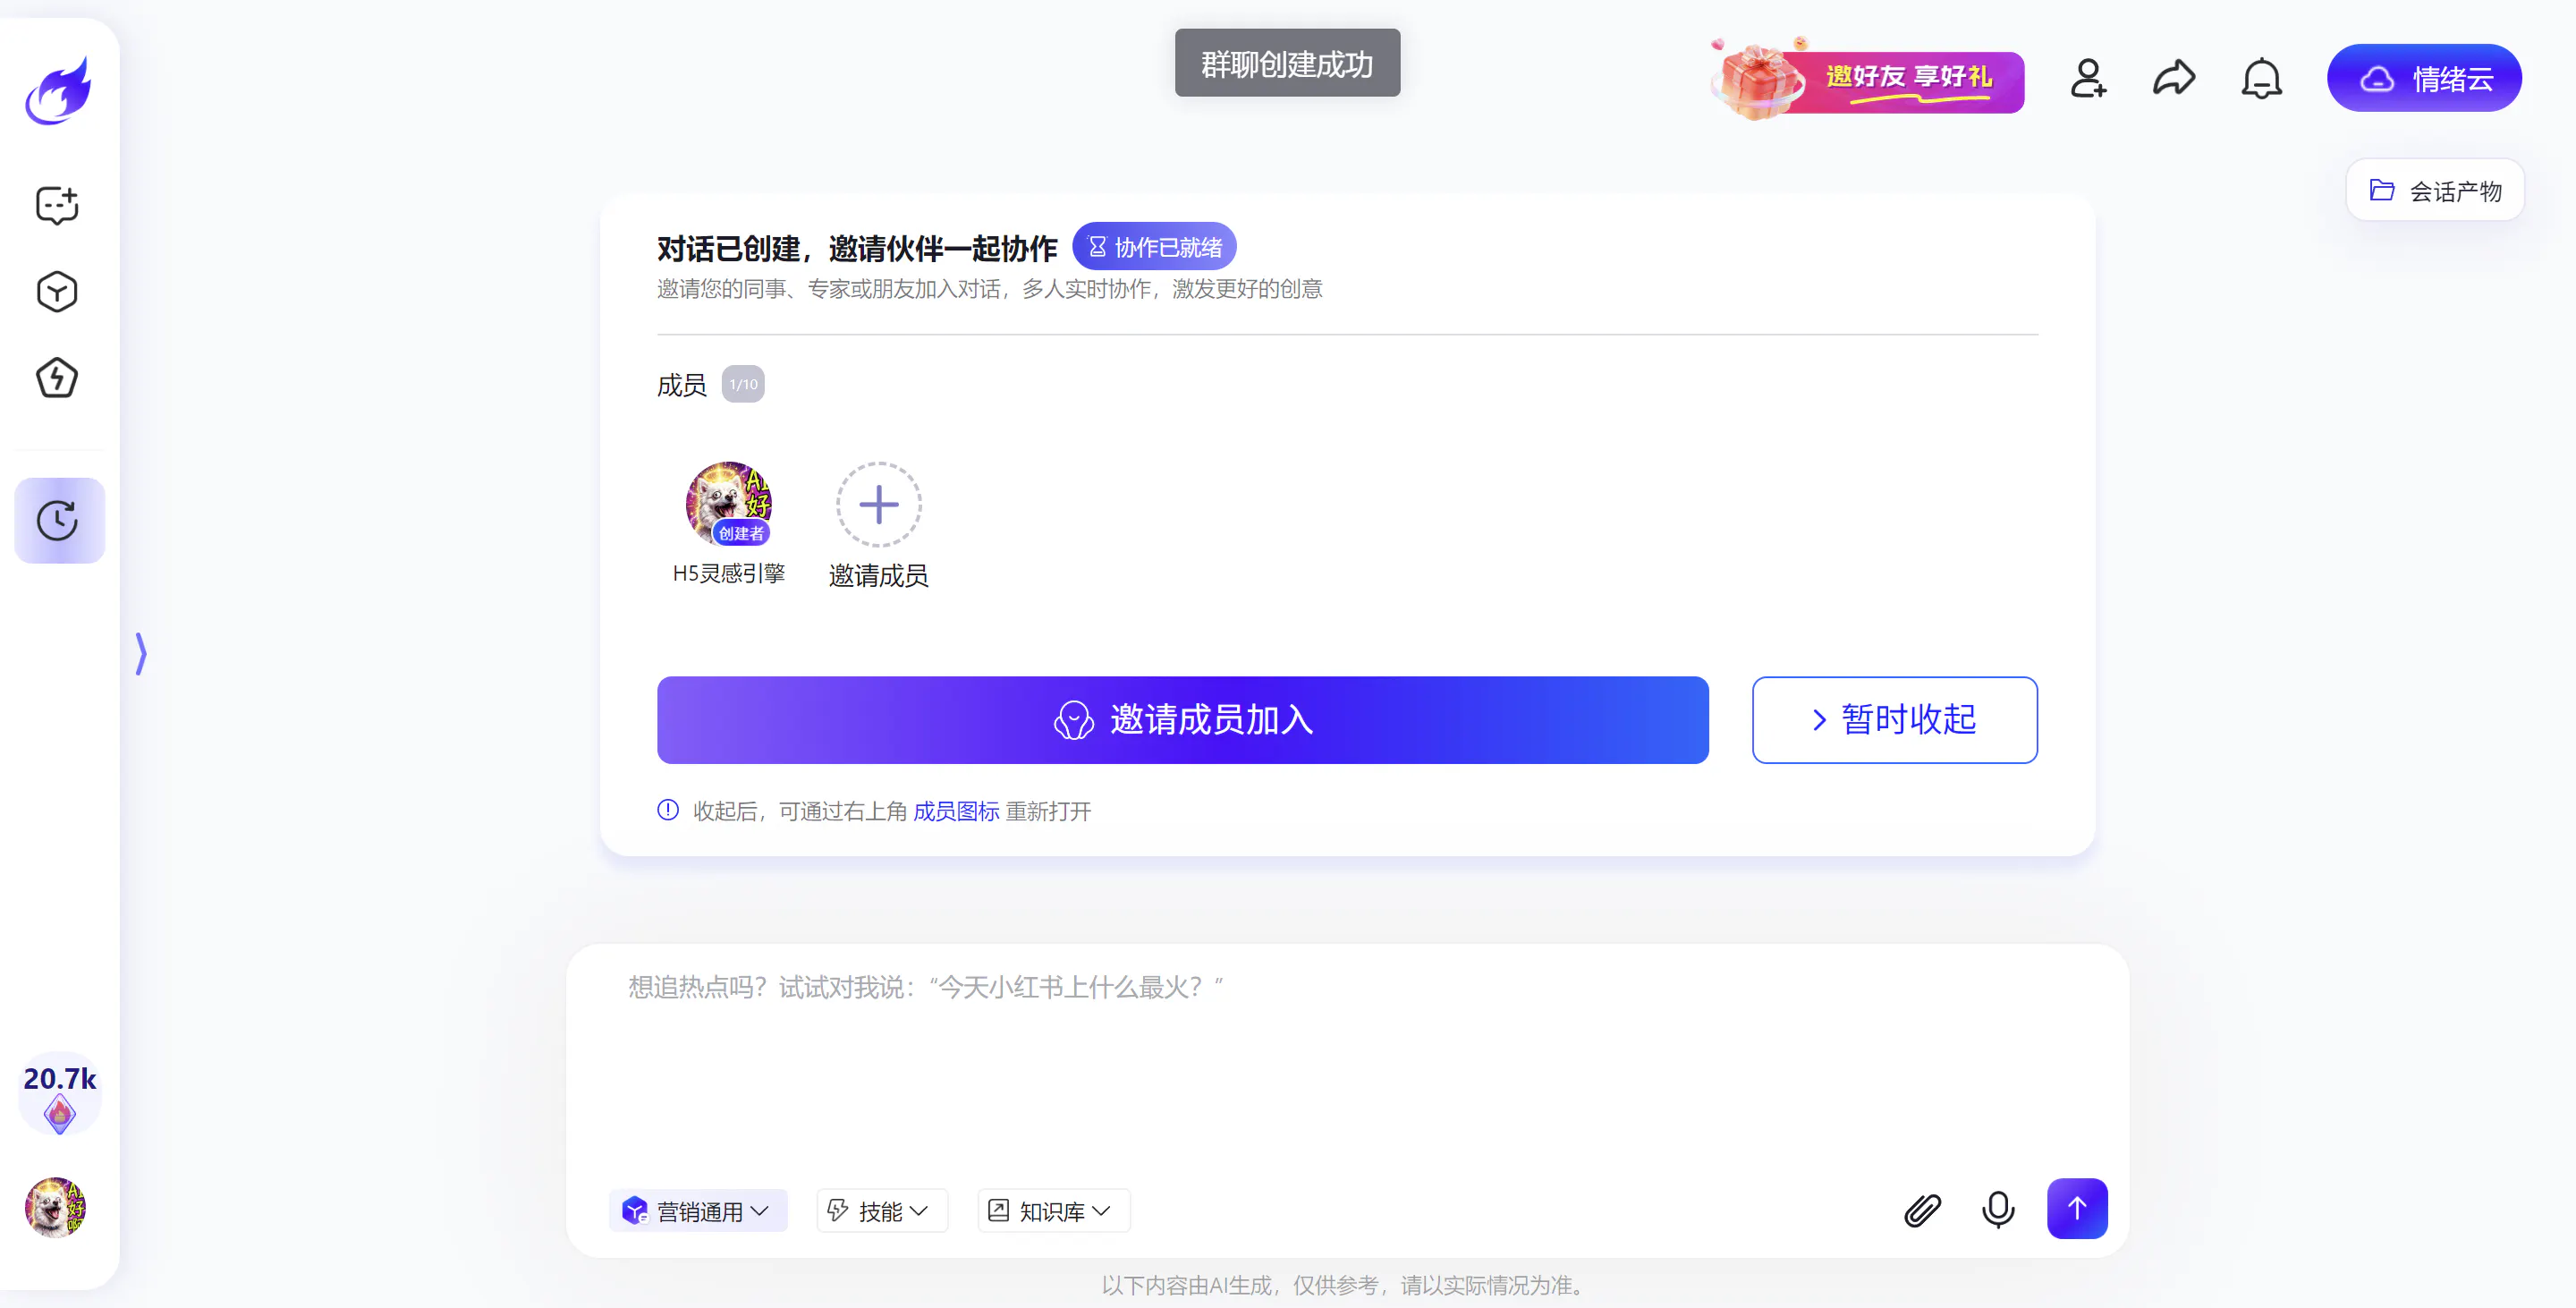The height and width of the screenshot is (1308, 2576).
Task: Click the add-member person icon in header
Action: [x=2087, y=78]
